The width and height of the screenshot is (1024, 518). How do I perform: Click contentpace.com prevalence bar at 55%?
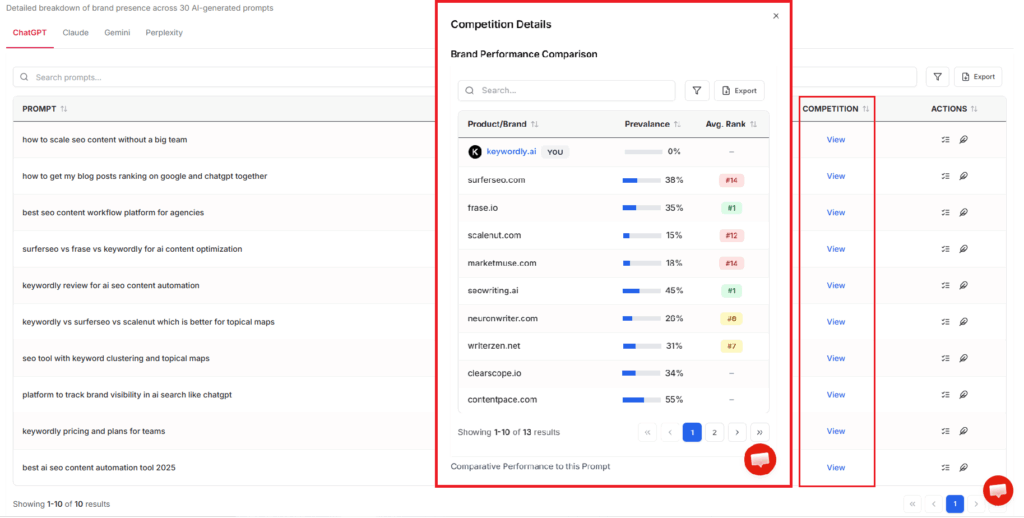coord(641,400)
